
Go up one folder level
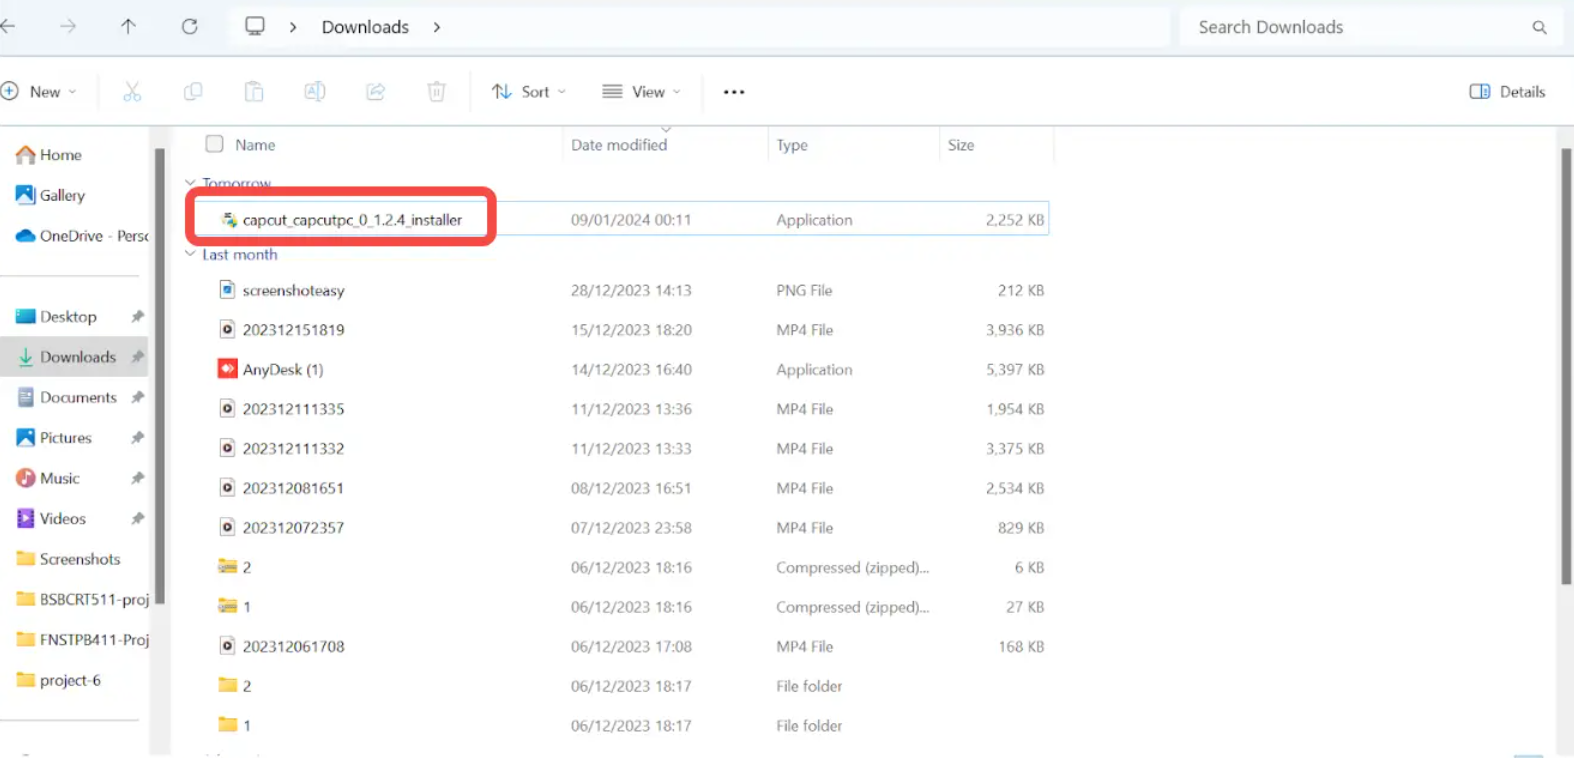pyautogui.click(x=128, y=27)
